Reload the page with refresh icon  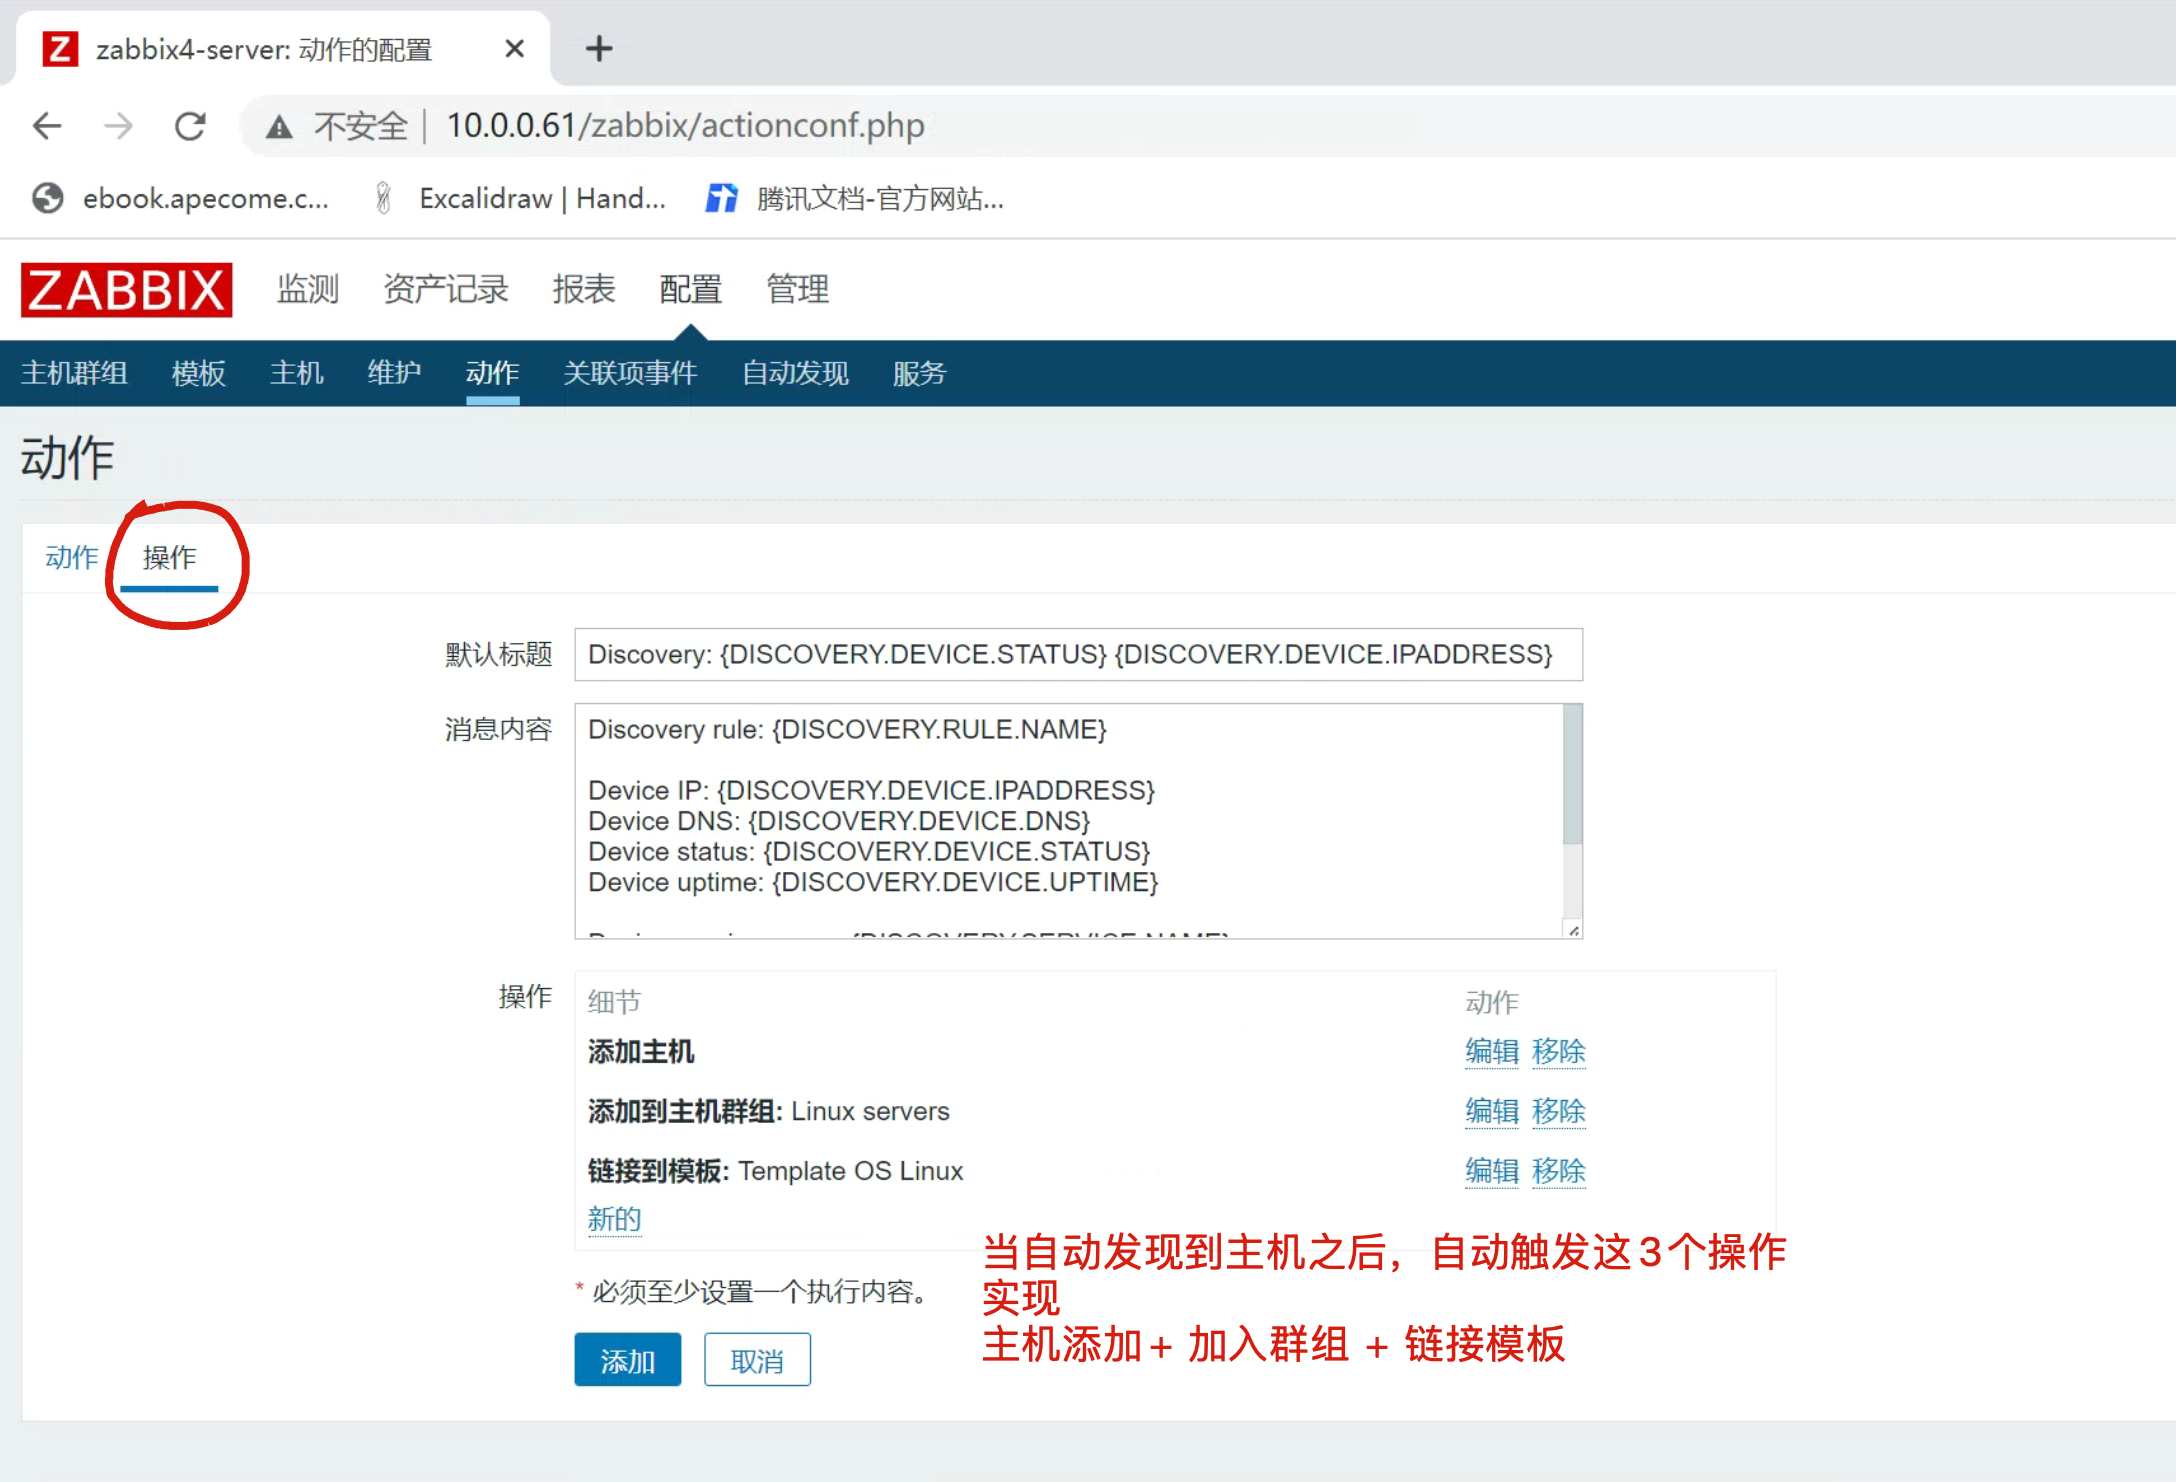tap(190, 126)
